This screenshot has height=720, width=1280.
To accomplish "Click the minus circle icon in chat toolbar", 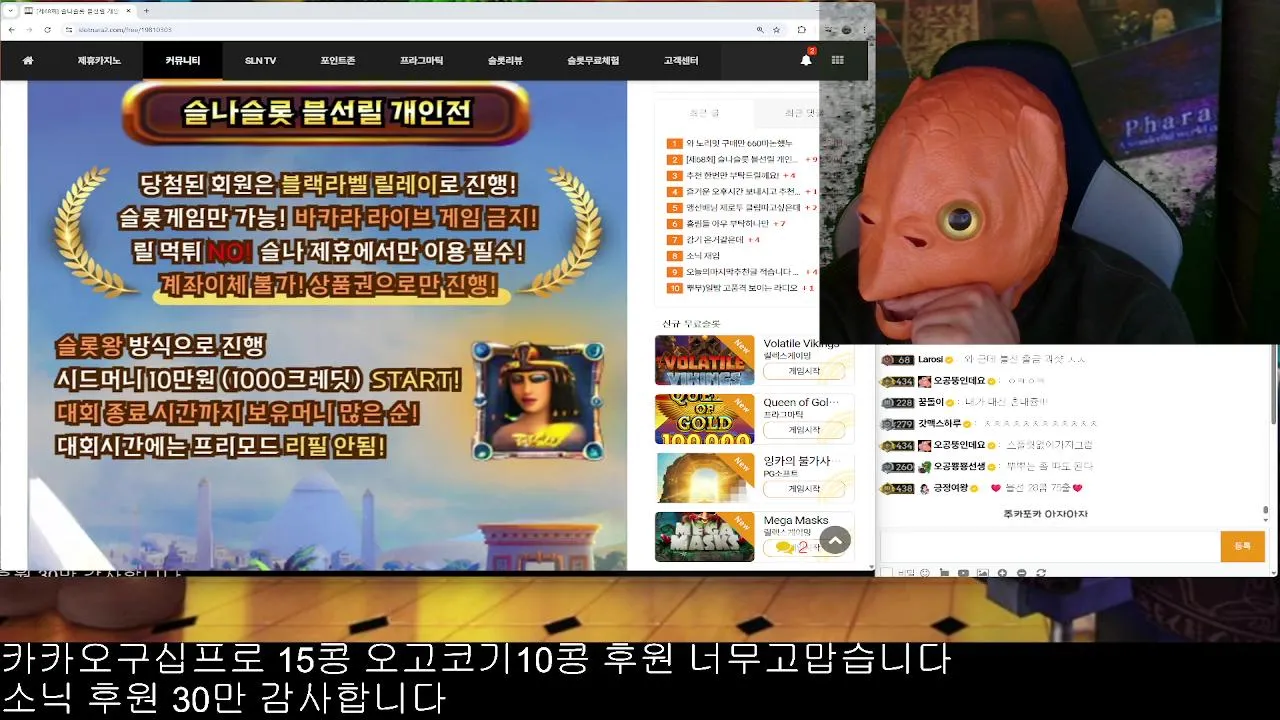I will tap(1021, 573).
